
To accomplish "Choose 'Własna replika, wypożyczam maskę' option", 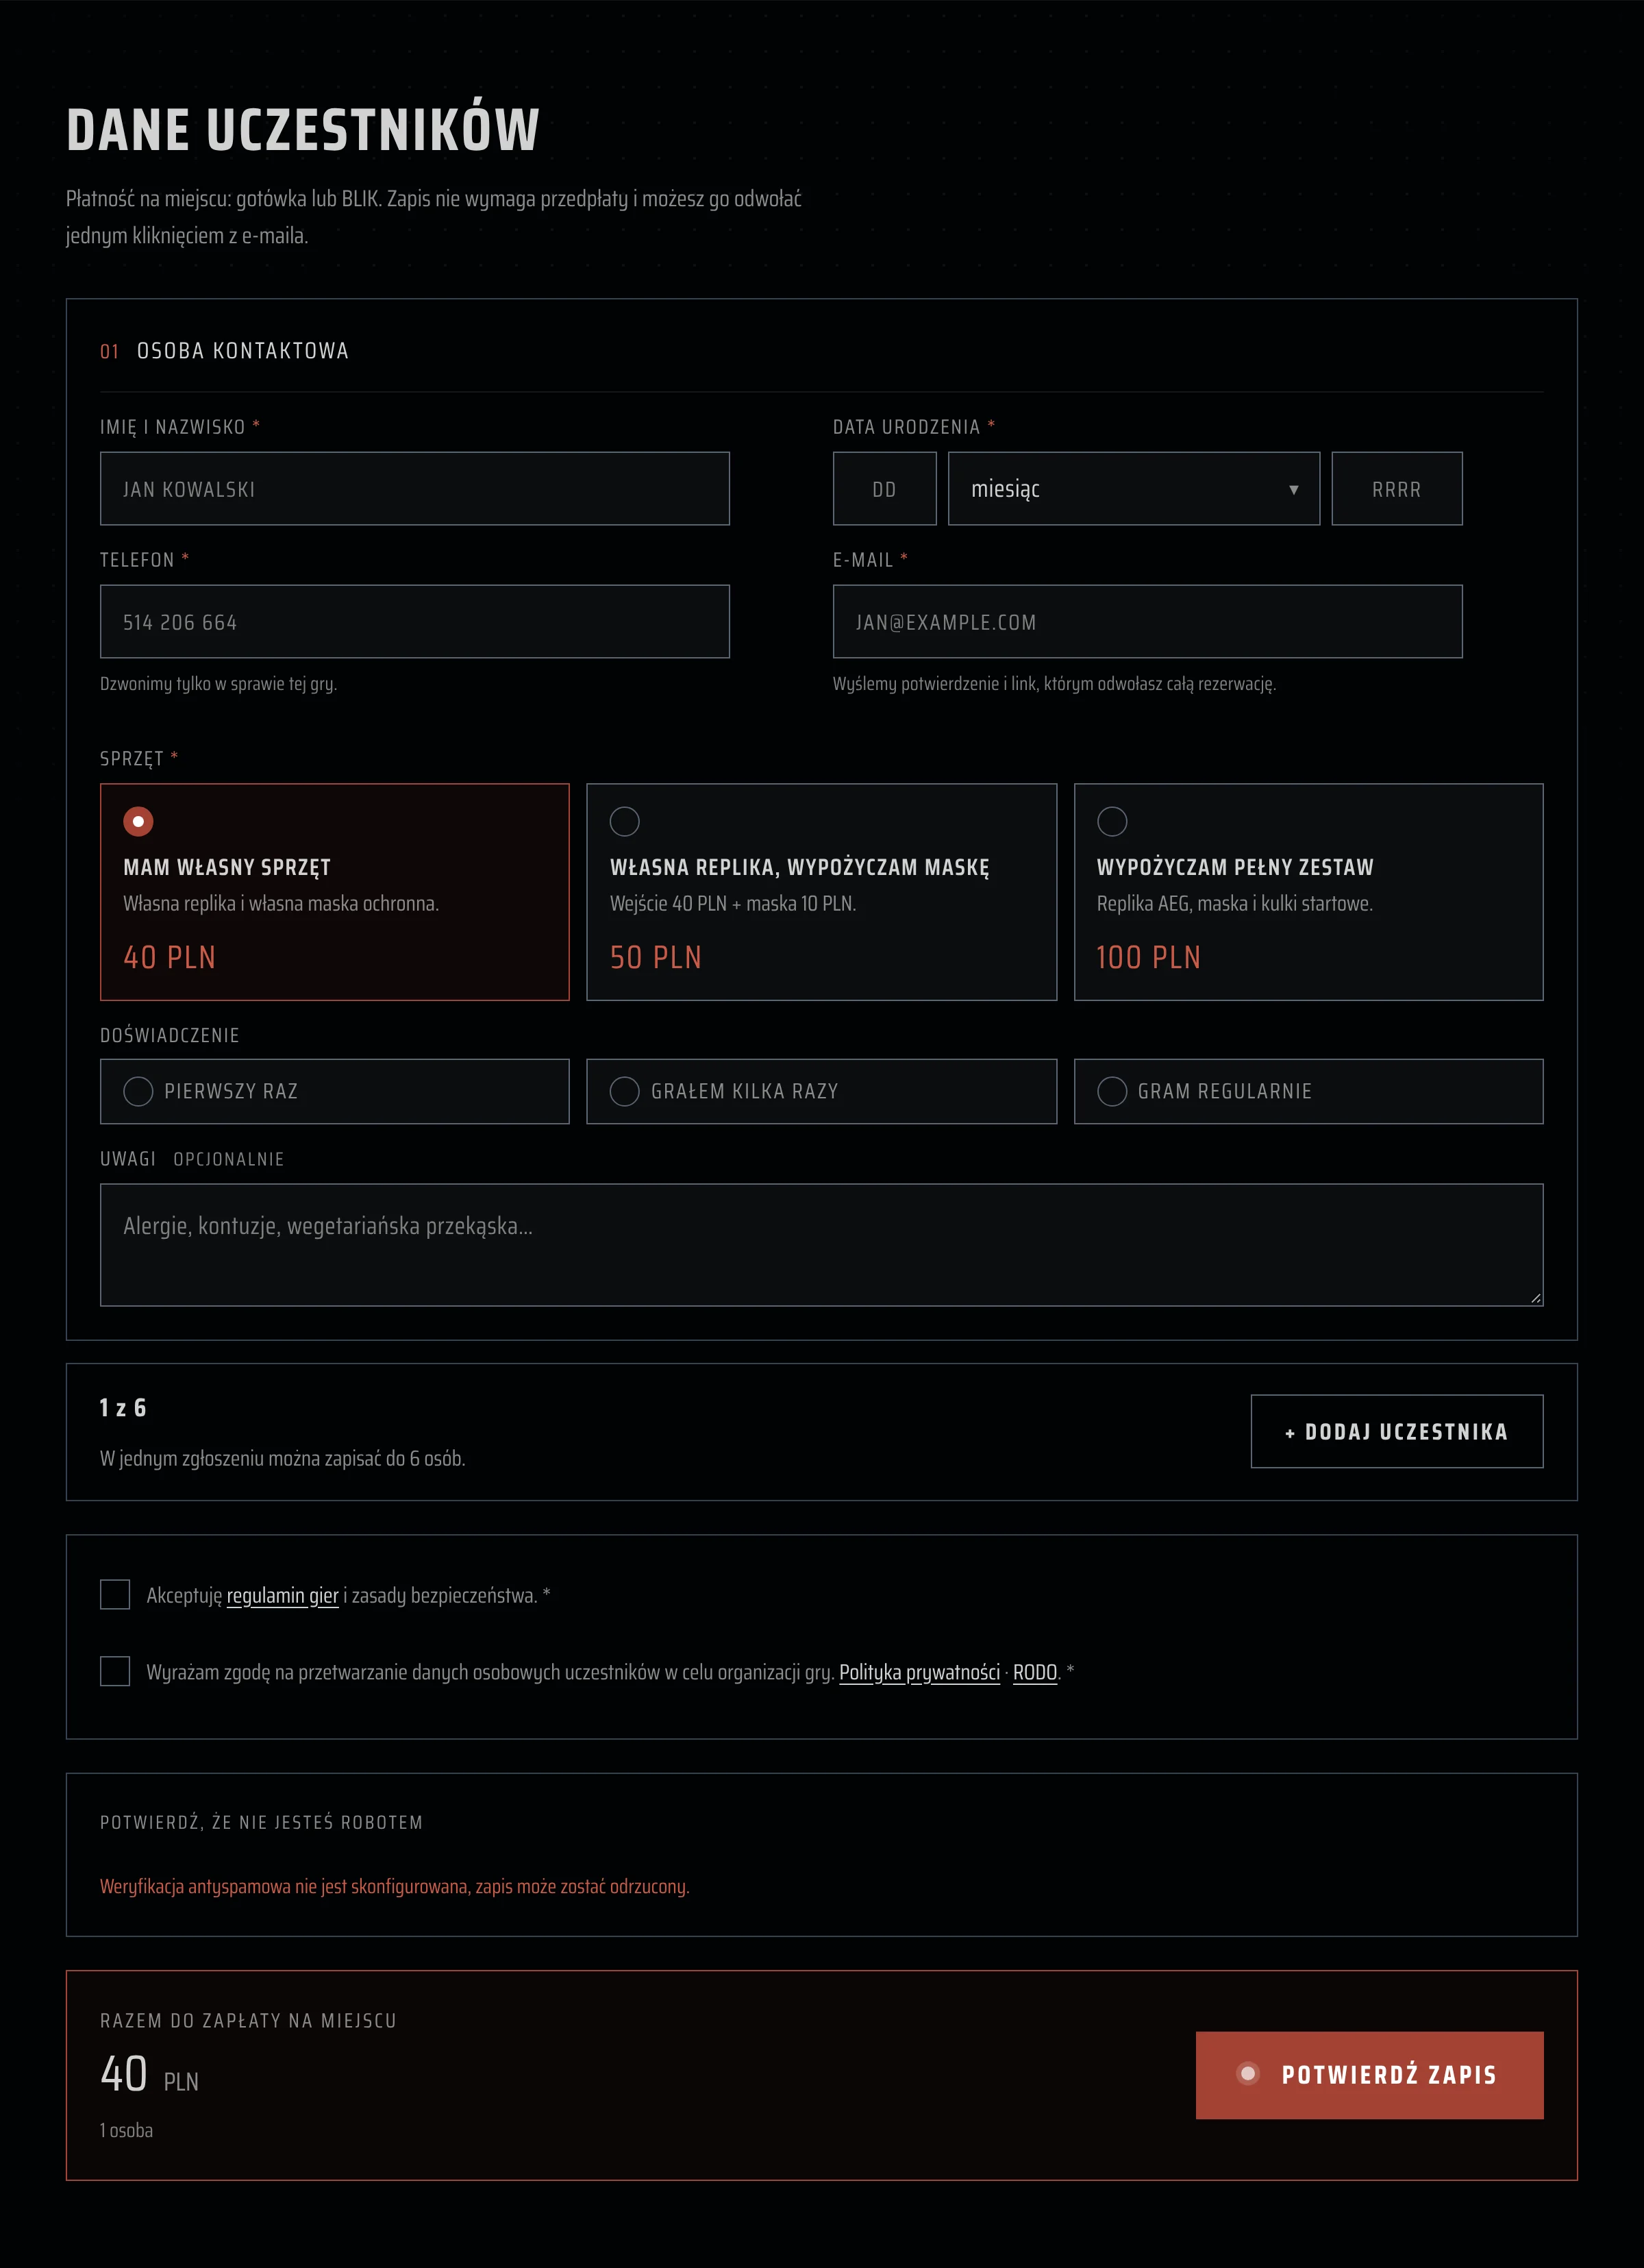I will click(x=821, y=891).
